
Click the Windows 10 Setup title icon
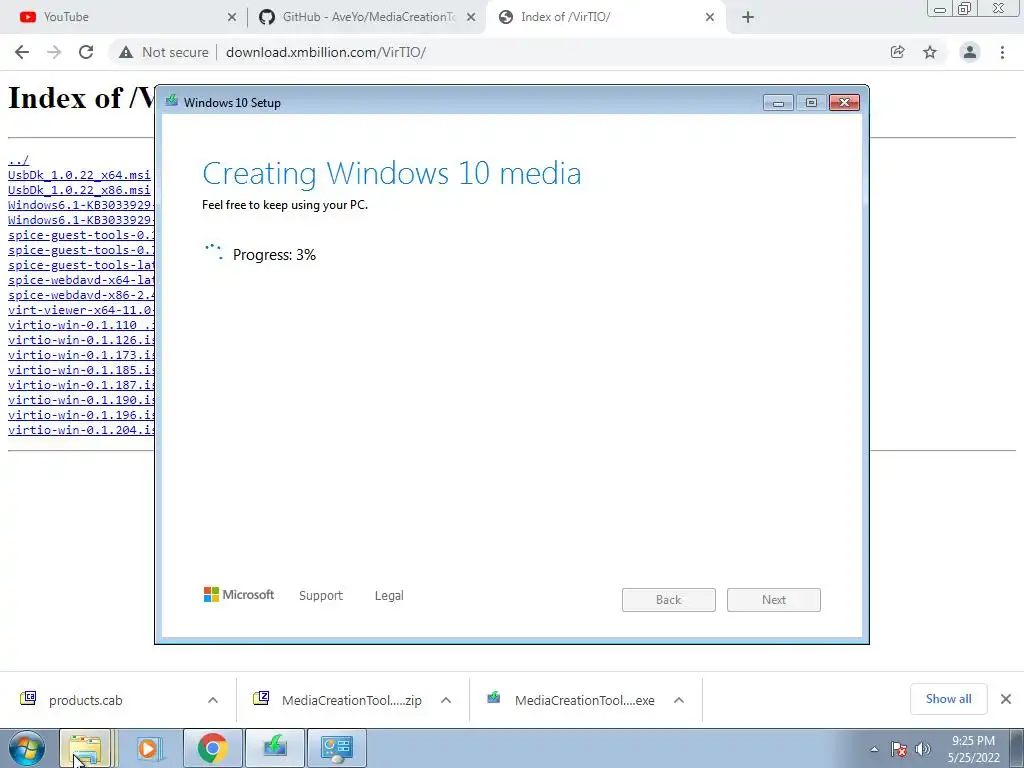[x=172, y=101]
